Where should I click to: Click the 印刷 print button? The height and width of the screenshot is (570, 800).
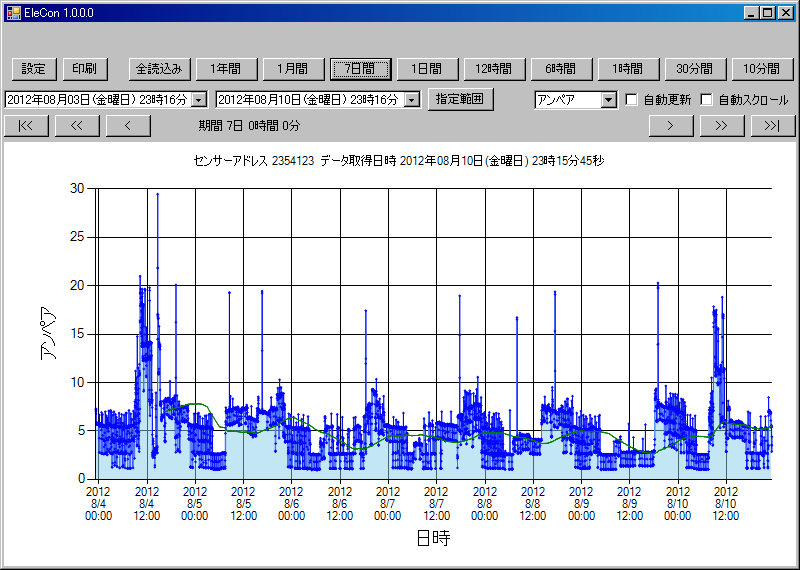pos(85,69)
